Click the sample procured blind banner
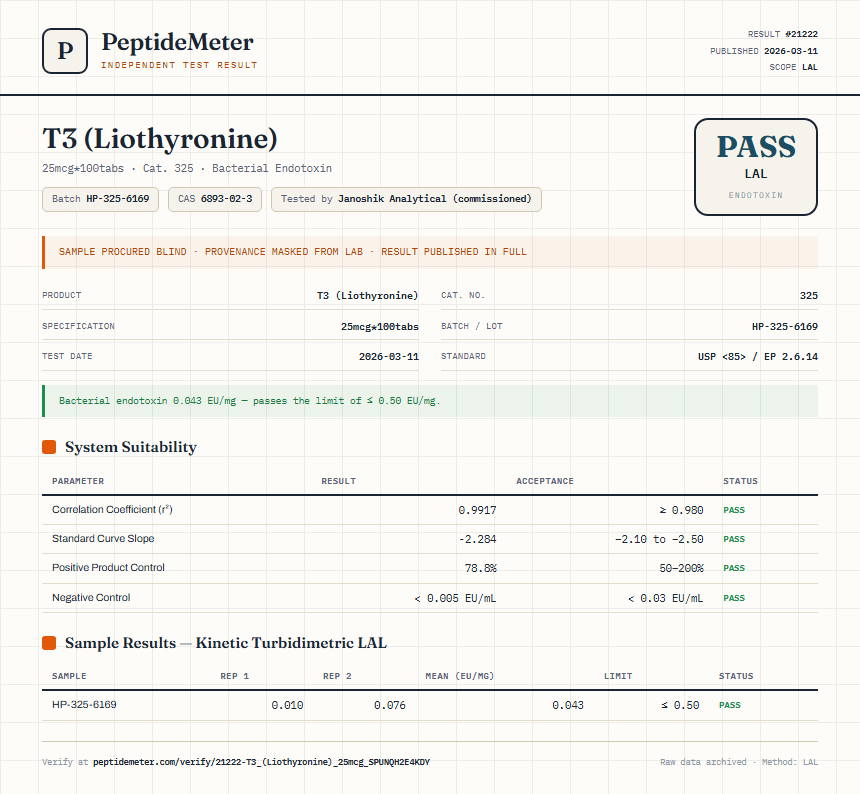Screen dimensions: 860x794 click(x=430, y=252)
